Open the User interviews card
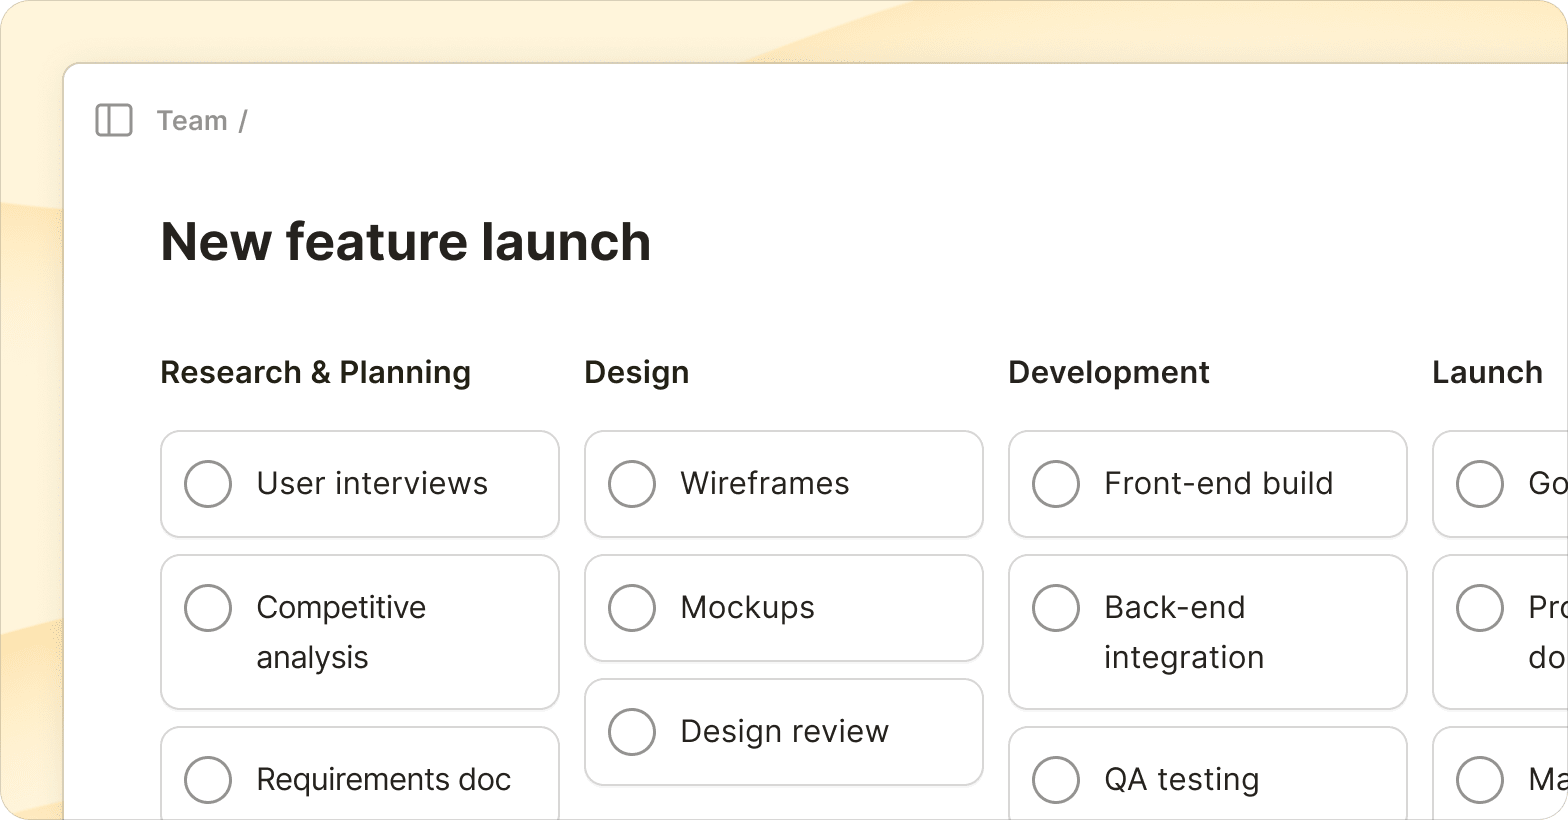This screenshot has height=820, width=1568. tap(372, 484)
